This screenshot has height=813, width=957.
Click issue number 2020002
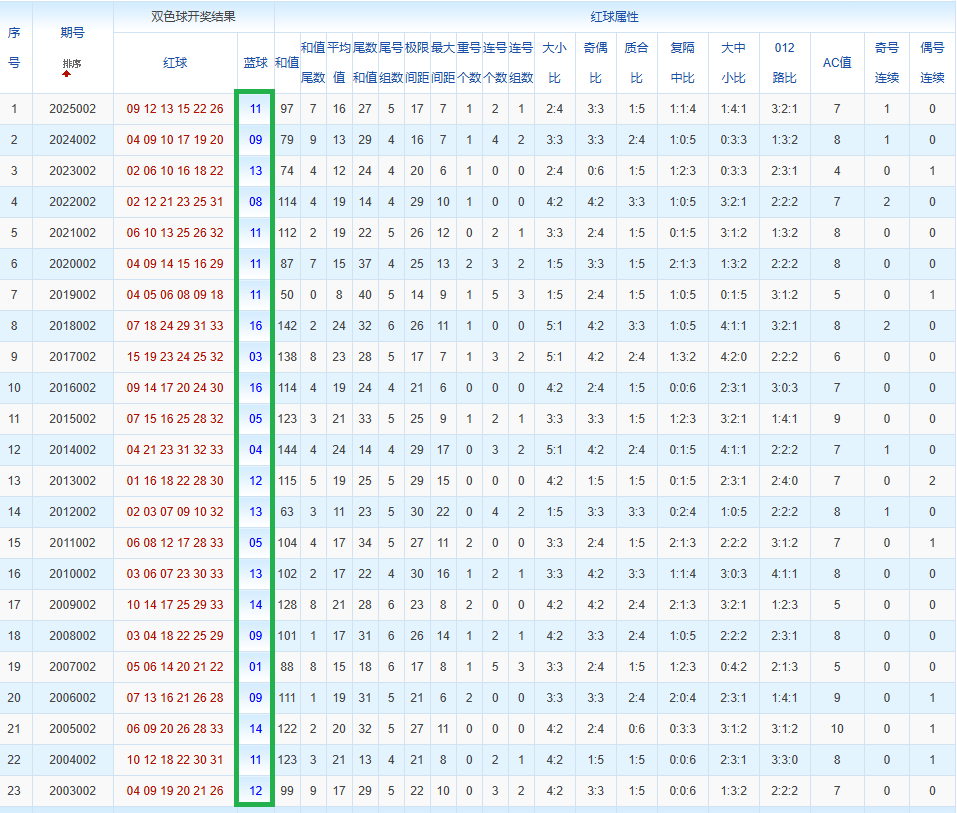point(73,264)
